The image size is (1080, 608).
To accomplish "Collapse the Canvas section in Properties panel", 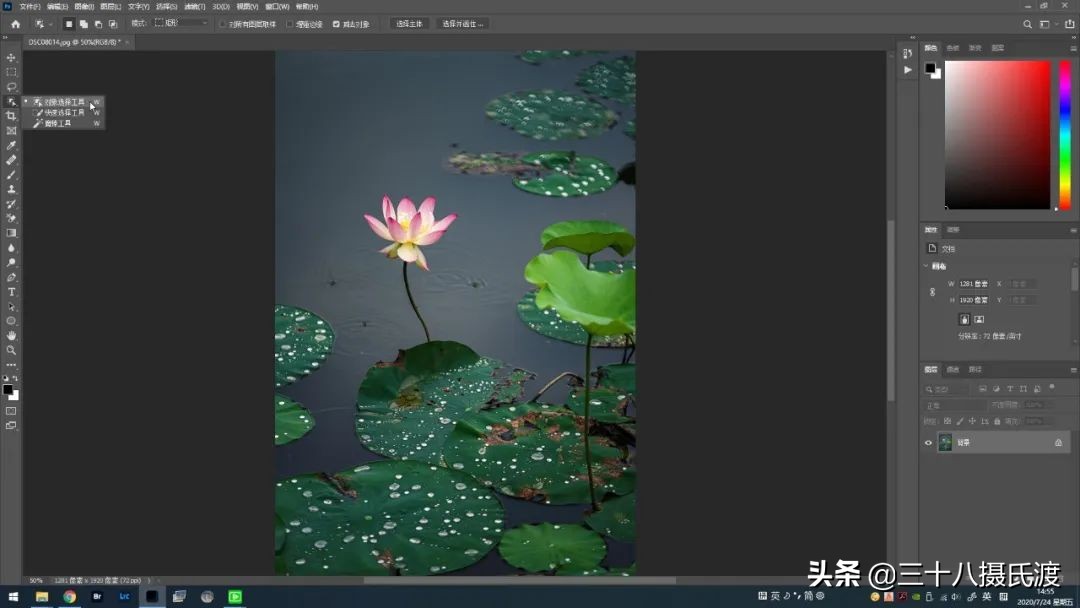I will point(925,265).
